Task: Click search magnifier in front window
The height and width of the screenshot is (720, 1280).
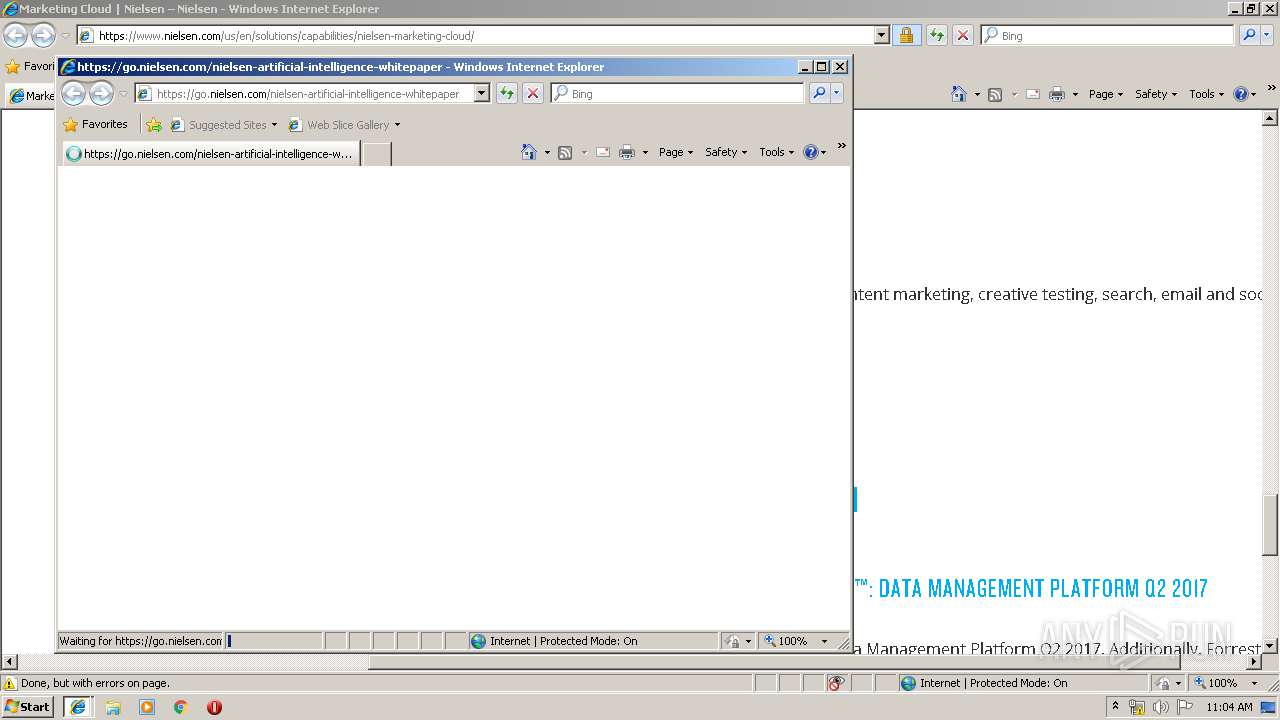Action: (819, 93)
